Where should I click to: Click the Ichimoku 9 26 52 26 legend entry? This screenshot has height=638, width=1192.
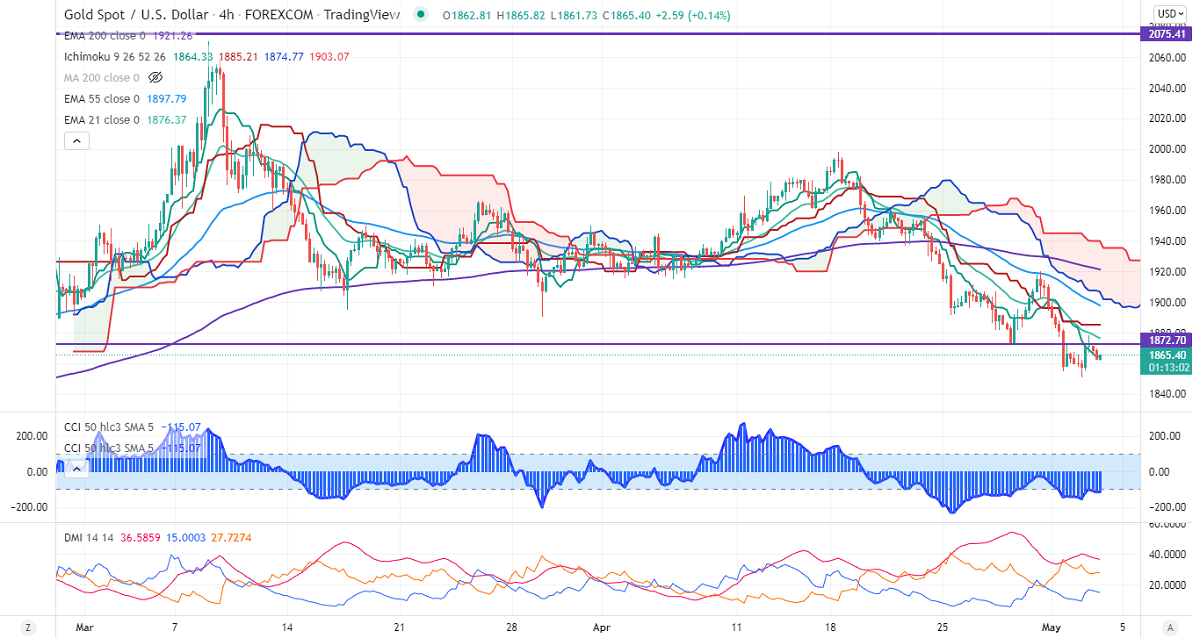(115, 56)
